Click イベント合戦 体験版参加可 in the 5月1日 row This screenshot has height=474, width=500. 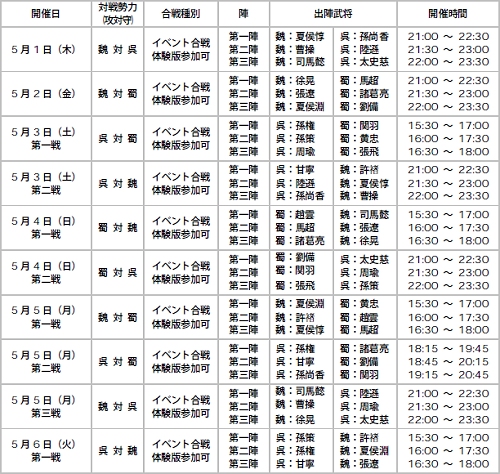[181, 49]
